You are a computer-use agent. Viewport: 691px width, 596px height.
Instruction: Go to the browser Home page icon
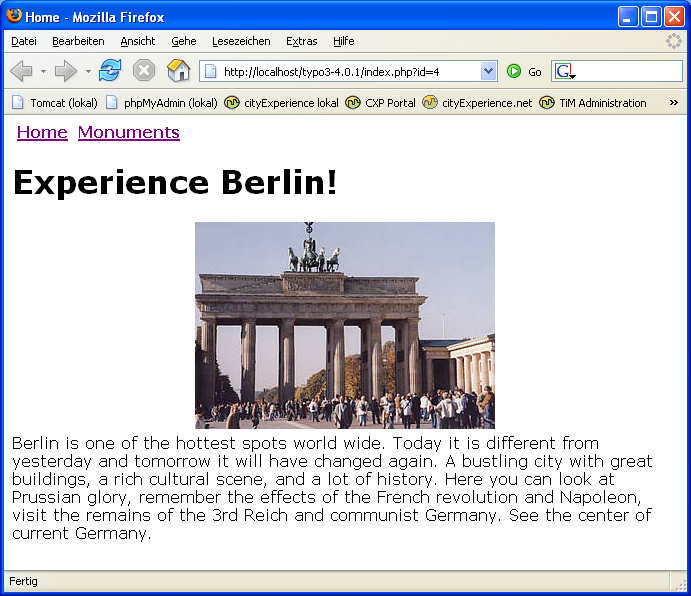178,71
